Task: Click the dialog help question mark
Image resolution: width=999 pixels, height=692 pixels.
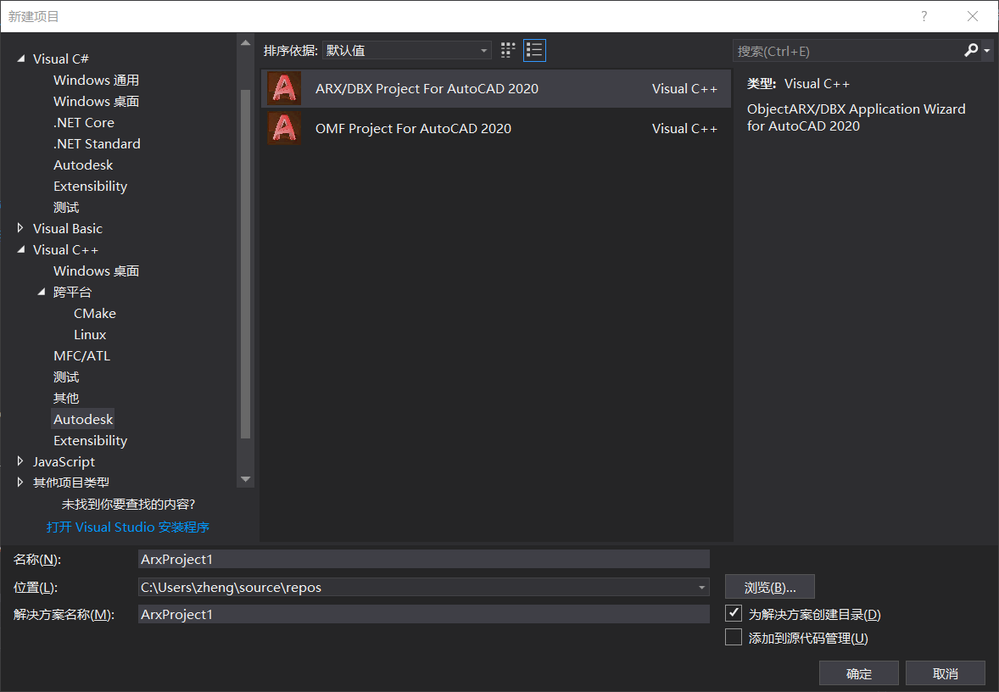Action: tap(923, 15)
